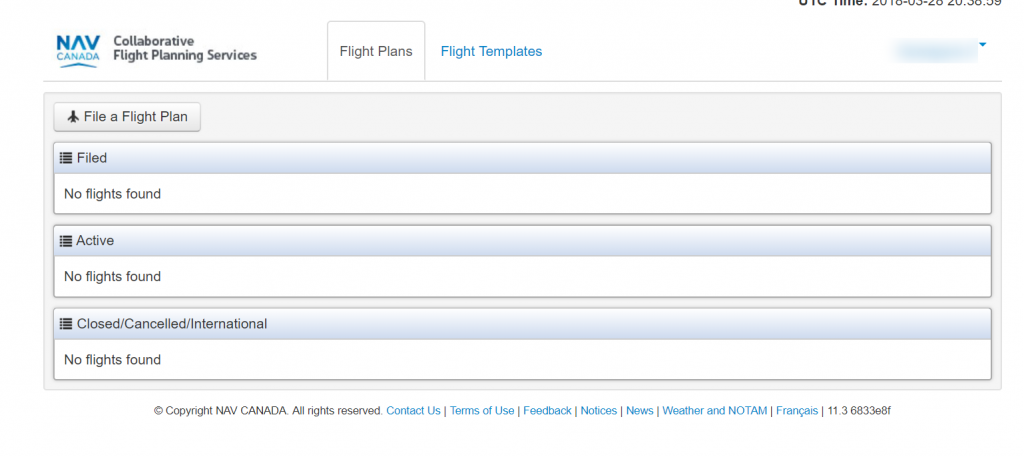Click the list icon beside Filed

tap(66, 158)
